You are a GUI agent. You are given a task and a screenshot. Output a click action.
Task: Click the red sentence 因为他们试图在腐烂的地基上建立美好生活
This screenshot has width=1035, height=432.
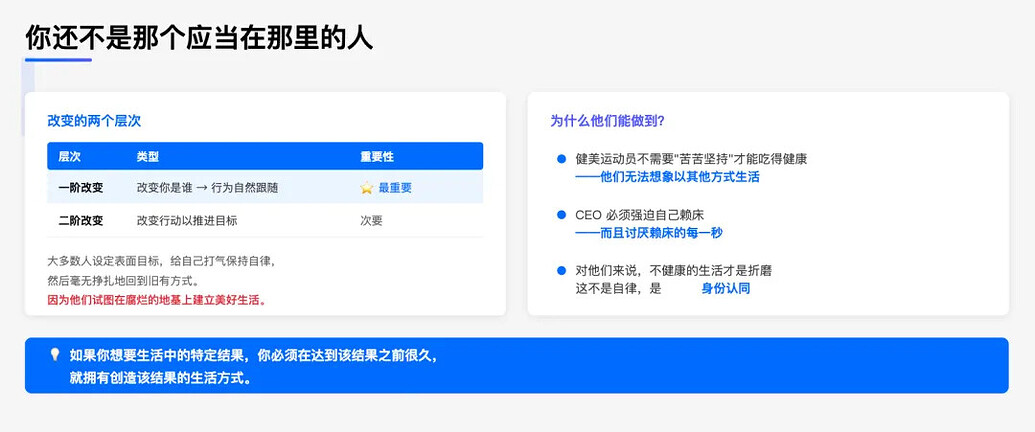(156, 300)
